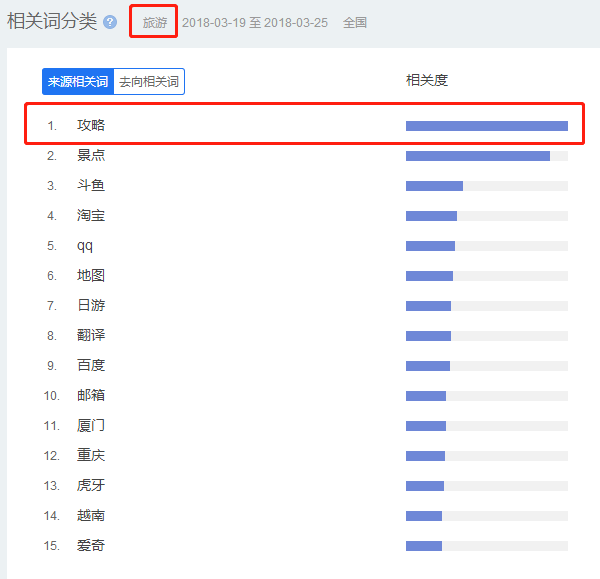
Task: Click the qq keyword entry
Action: click(x=85, y=246)
